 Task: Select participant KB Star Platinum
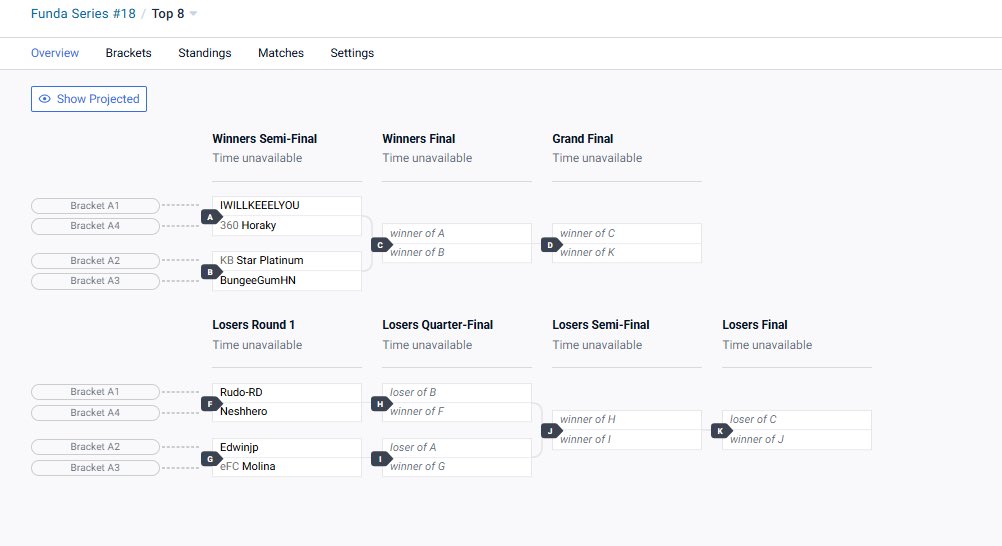287,261
